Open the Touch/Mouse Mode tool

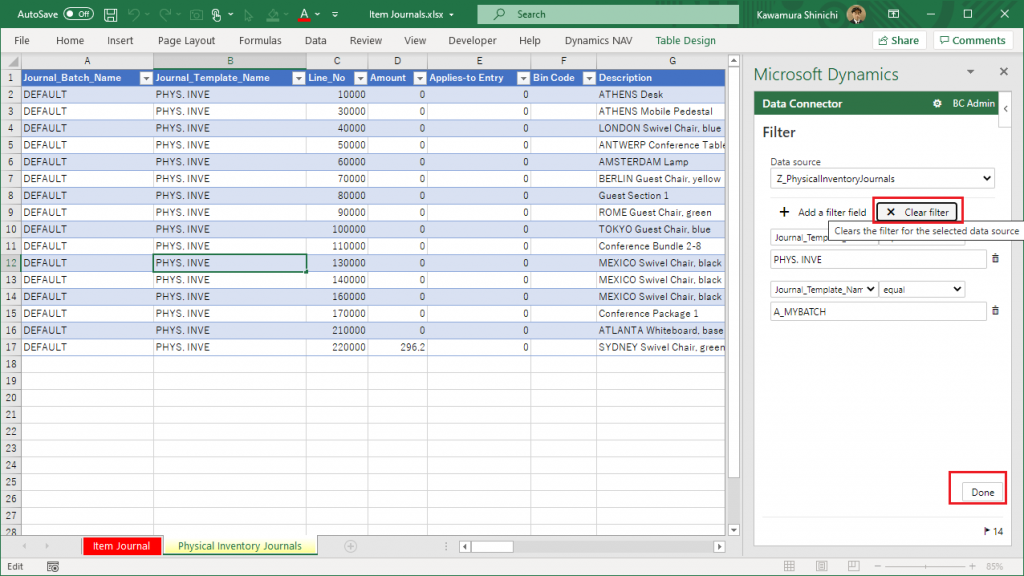pos(217,14)
